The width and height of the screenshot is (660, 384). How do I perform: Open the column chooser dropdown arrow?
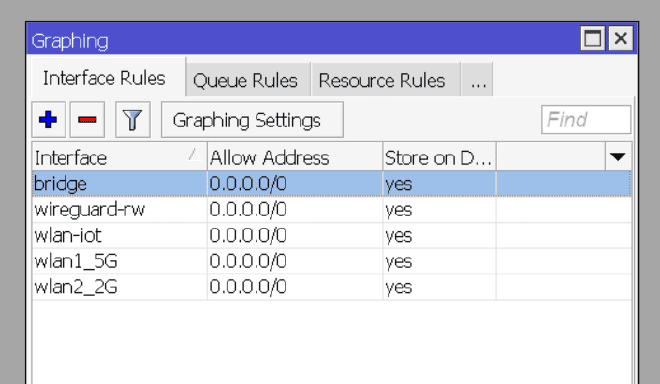(x=617, y=157)
